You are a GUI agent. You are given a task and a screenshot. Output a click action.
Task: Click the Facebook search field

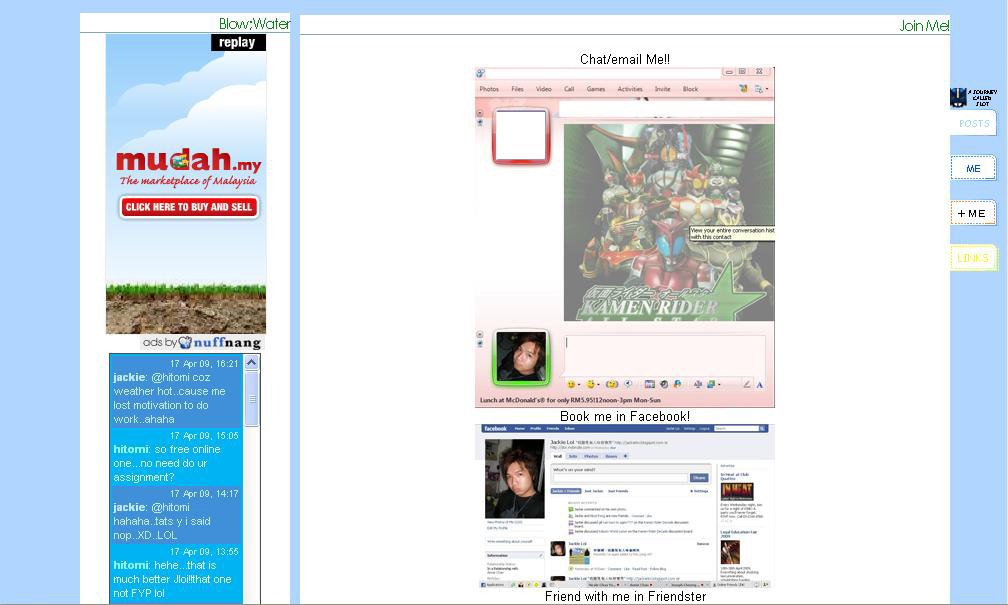coord(737,428)
